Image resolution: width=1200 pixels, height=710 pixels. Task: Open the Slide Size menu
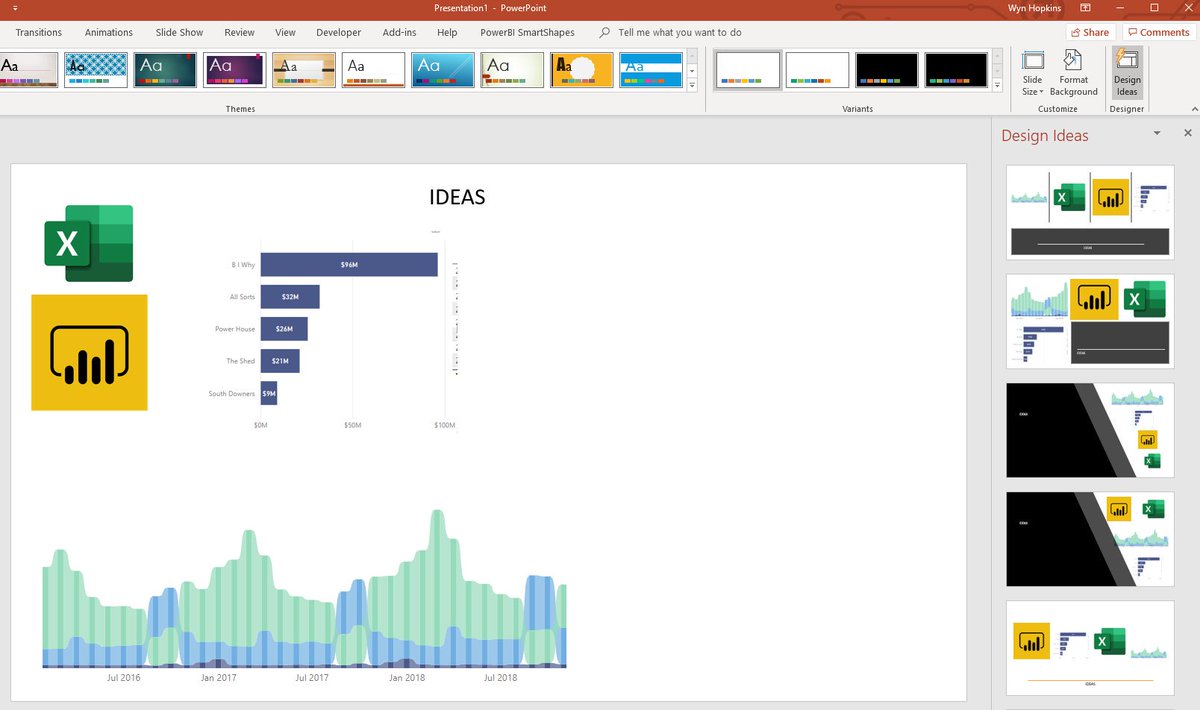1033,72
